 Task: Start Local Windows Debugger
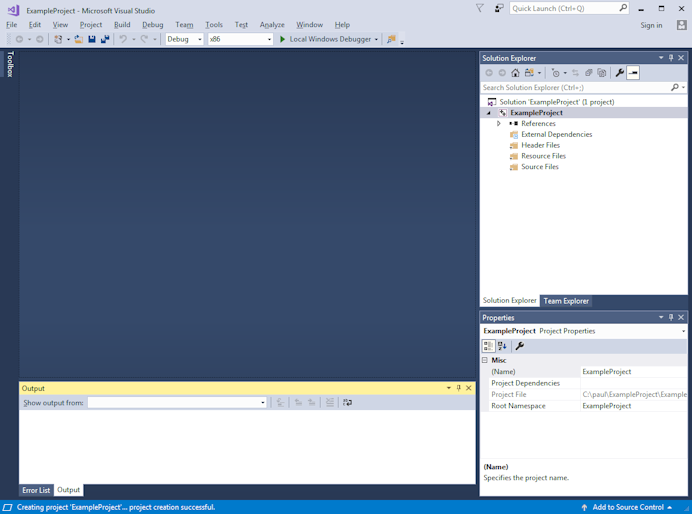pos(326,39)
